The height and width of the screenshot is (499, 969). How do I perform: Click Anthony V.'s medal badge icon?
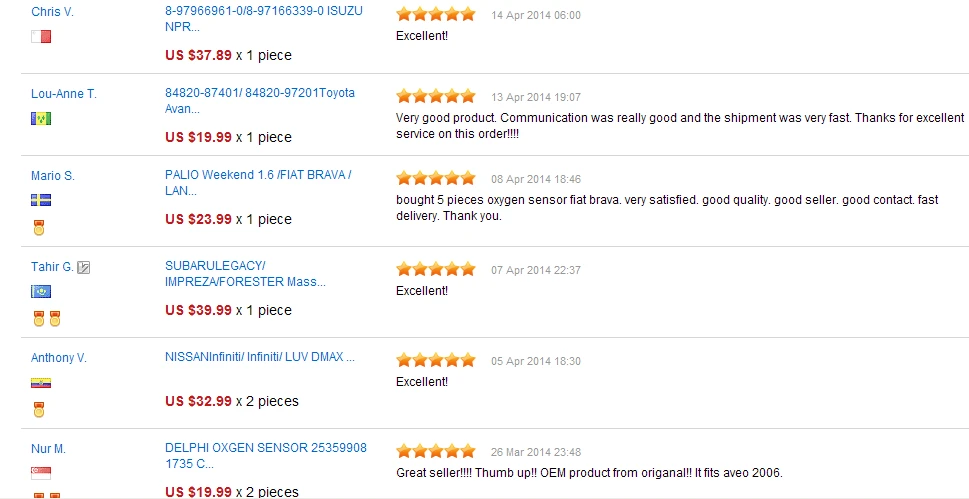click(x=39, y=409)
